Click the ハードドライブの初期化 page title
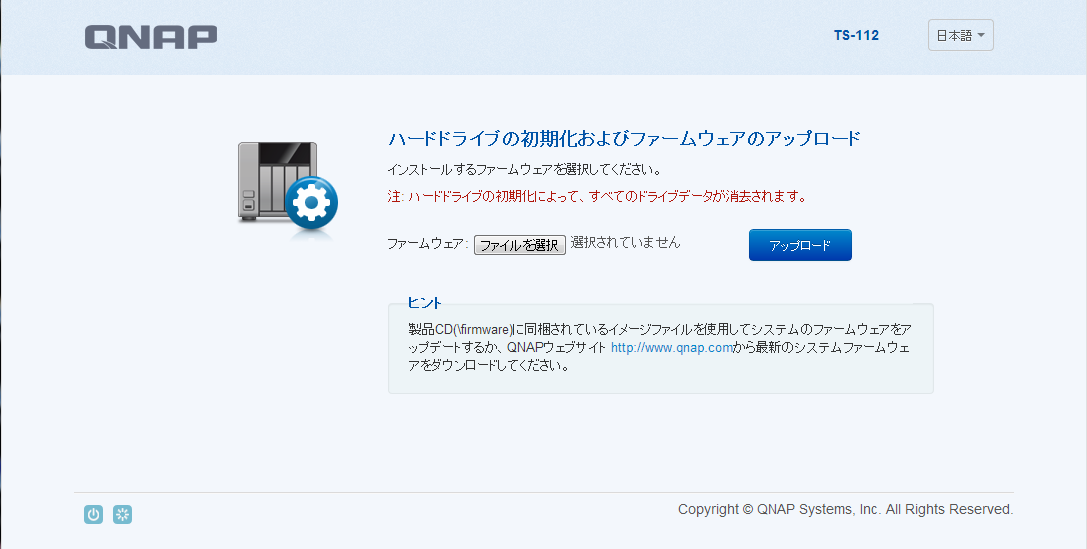 (624, 139)
